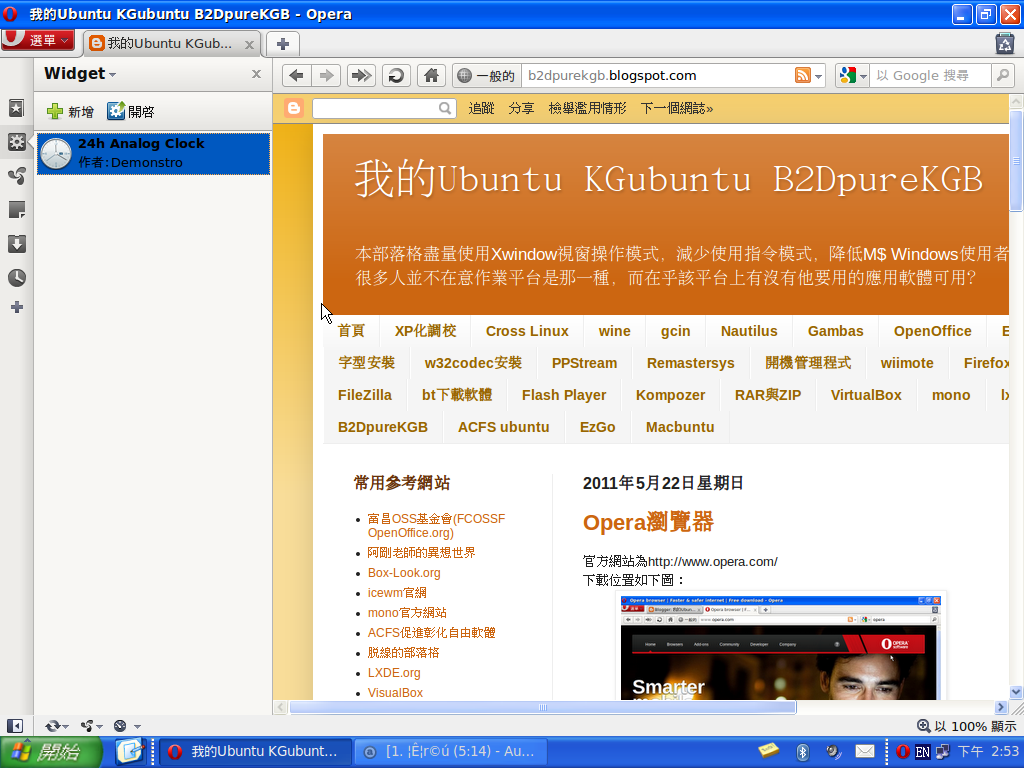This screenshot has width=1024, height=768.
Task: Close the Widget side panel
Action: (x=257, y=74)
